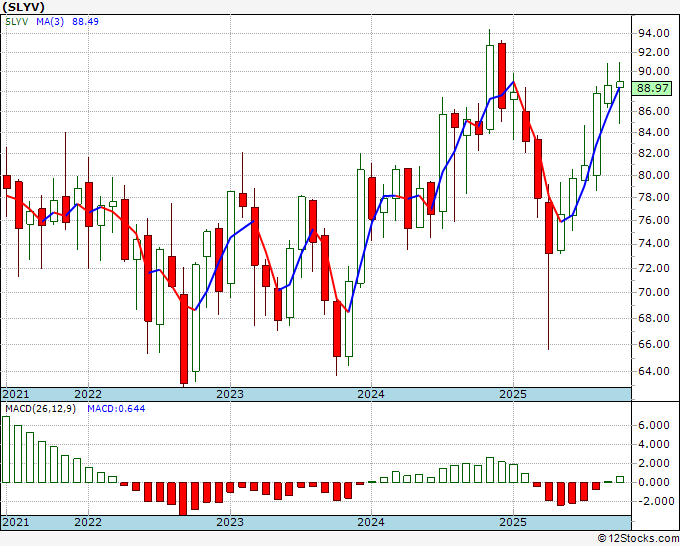Click the 2.000 MACD axis label

coord(654,464)
